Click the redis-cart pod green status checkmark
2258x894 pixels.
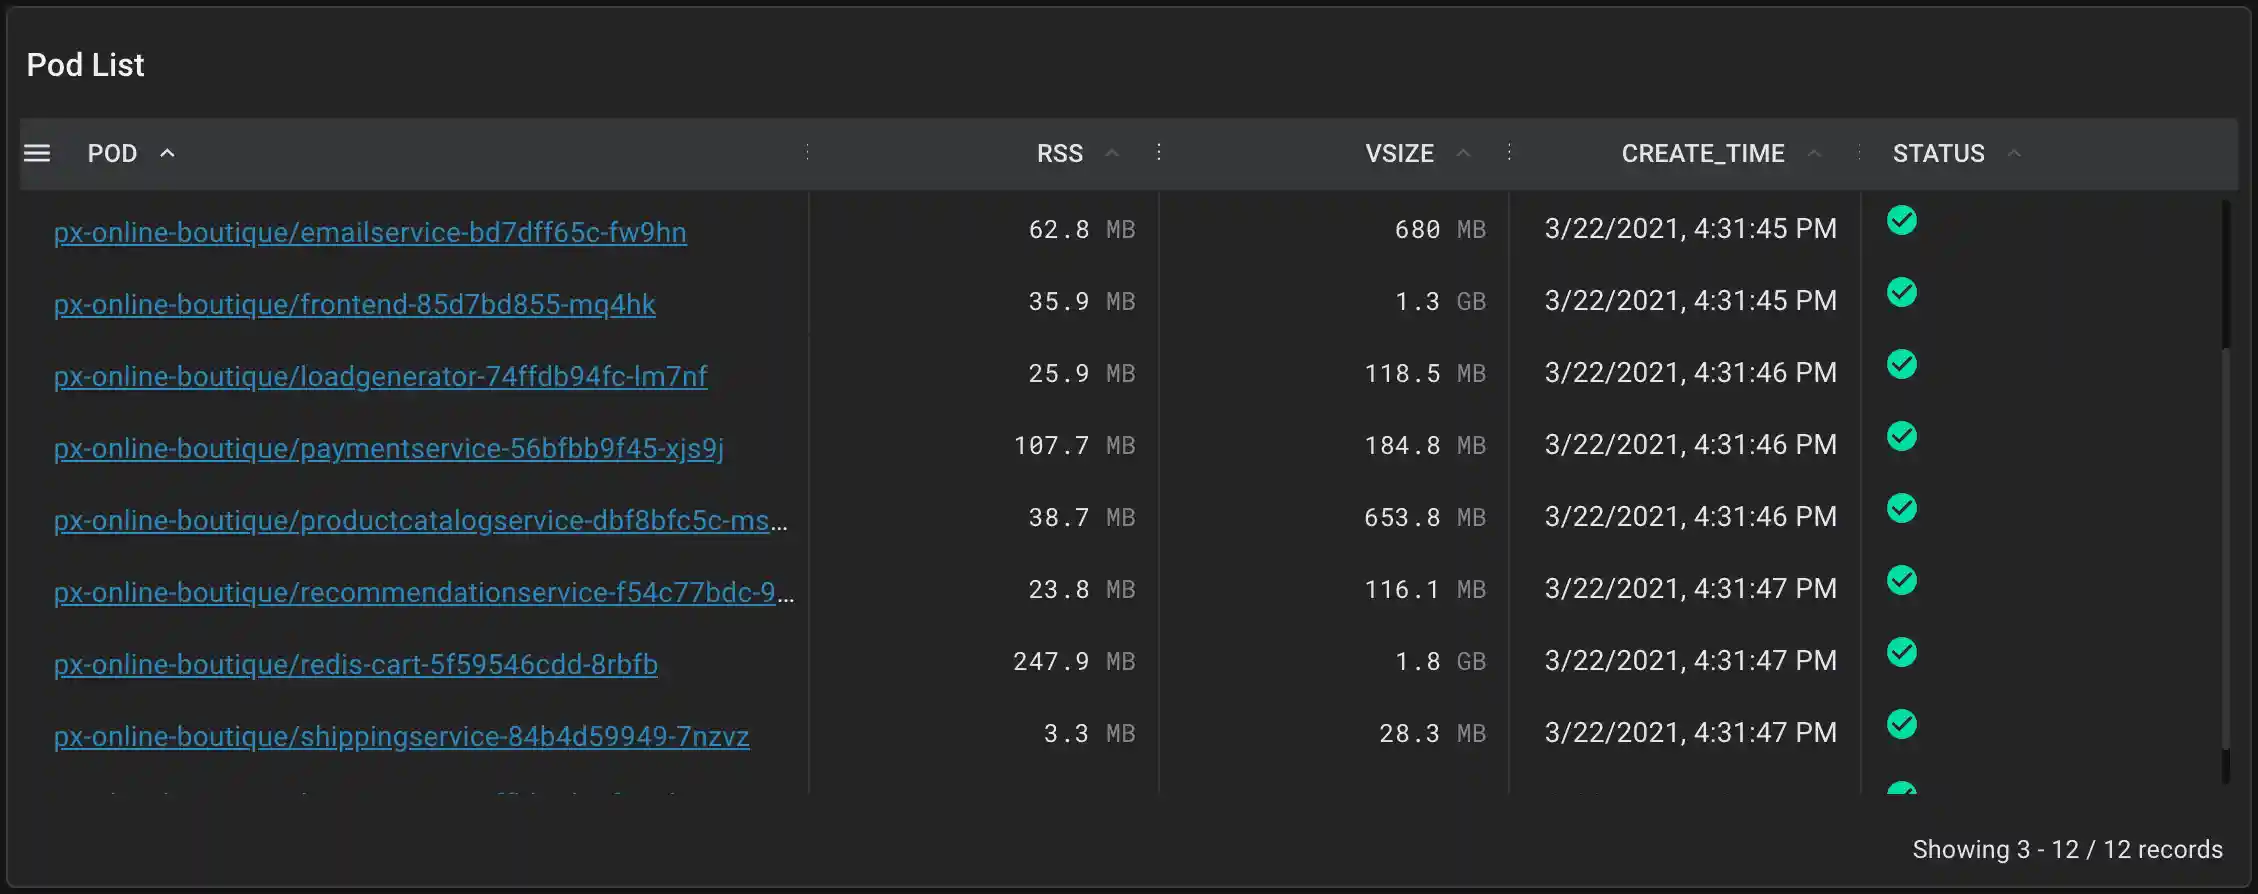click(1901, 652)
